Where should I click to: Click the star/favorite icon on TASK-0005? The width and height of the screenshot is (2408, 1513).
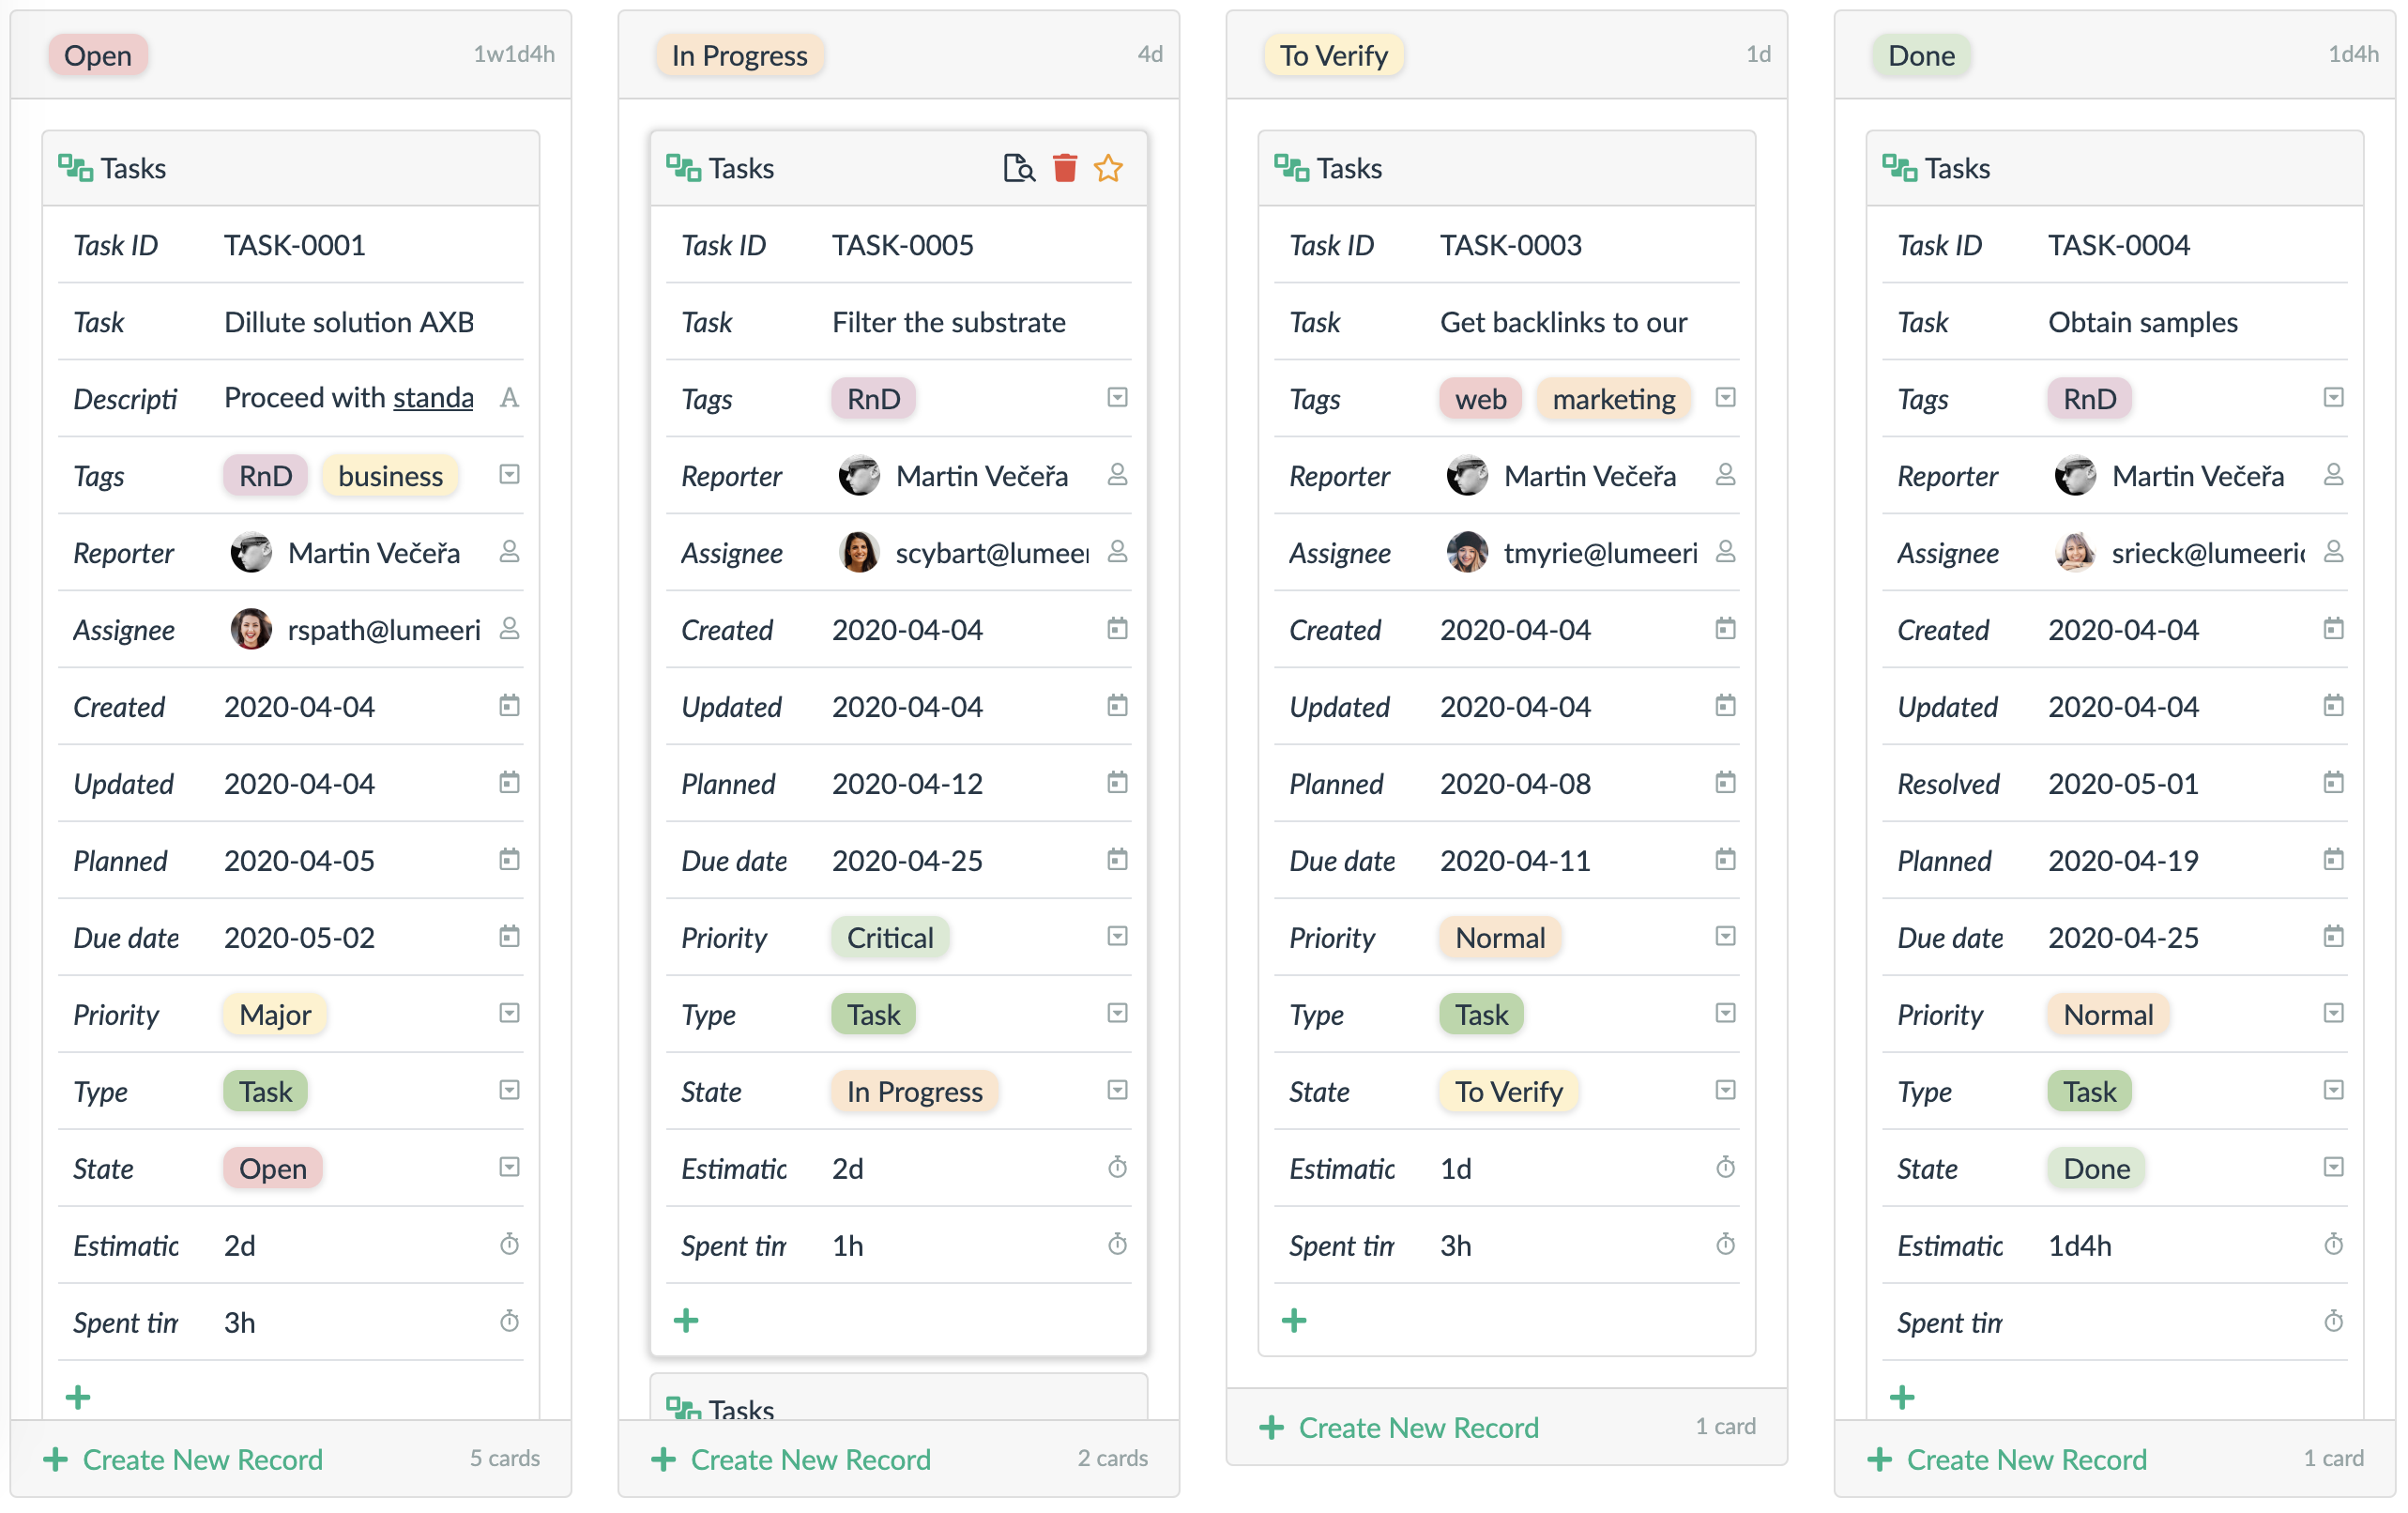(1110, 169)
